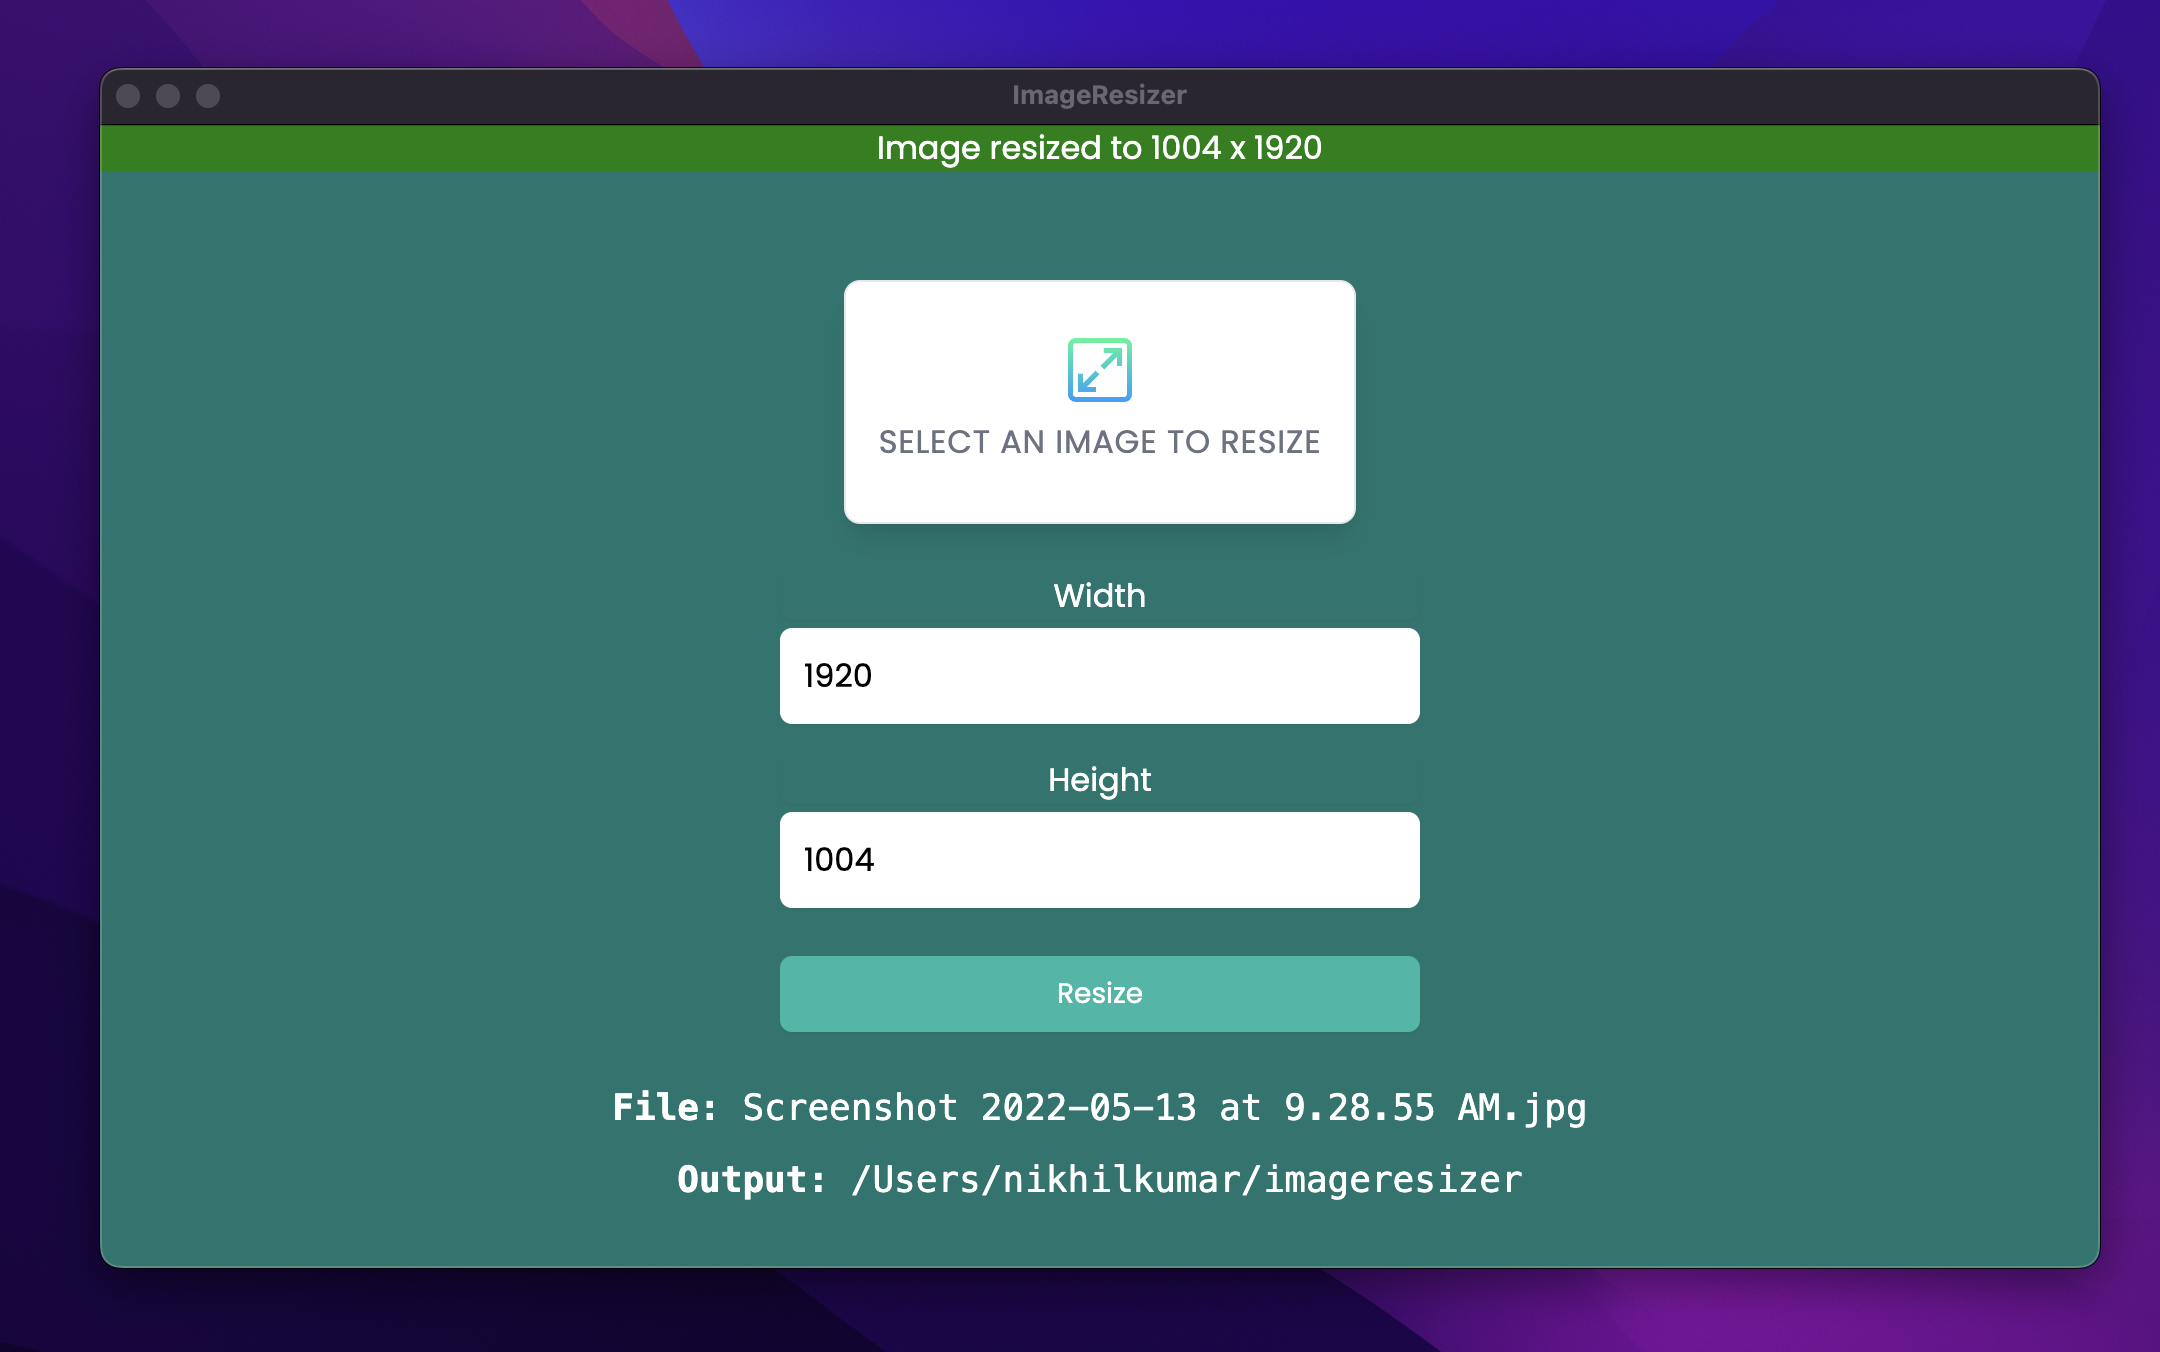Click the window minimize button
Screen dimensions: 2160x1352
click(168, 96)
